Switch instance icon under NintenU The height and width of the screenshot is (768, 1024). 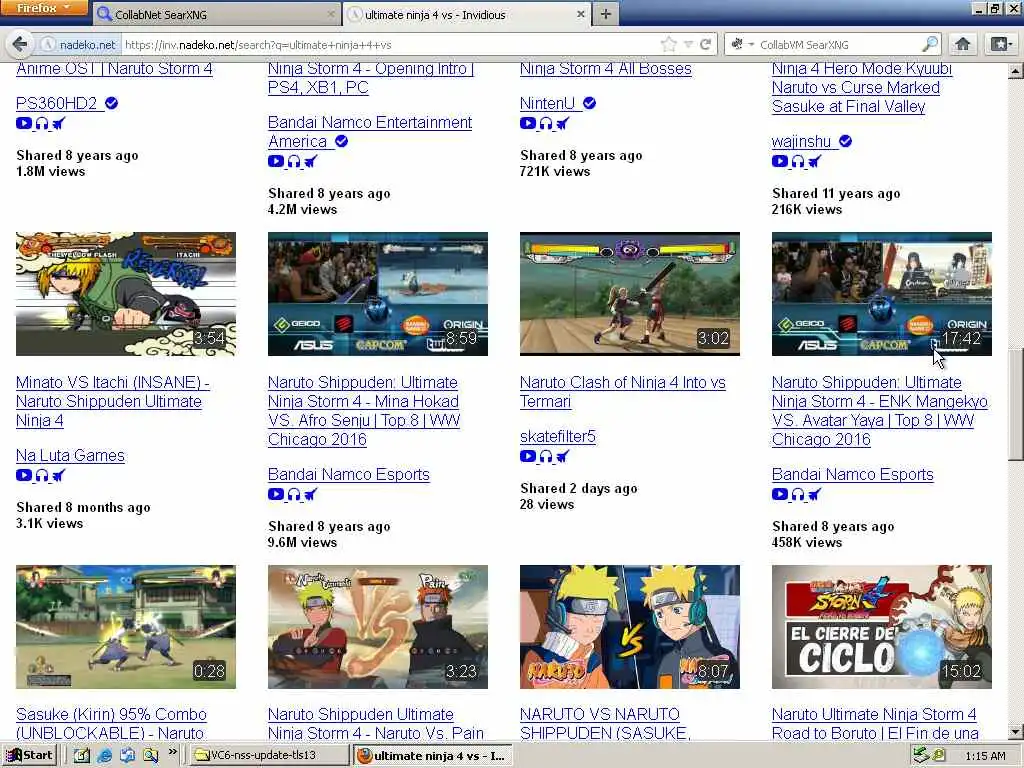click(562, 123)
